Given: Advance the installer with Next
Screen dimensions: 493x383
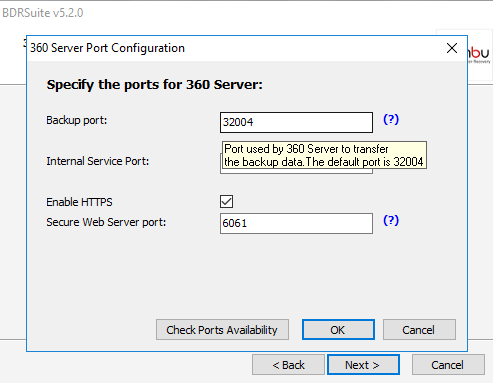Looking at the screenshot, I should click(x=363, y=365).
